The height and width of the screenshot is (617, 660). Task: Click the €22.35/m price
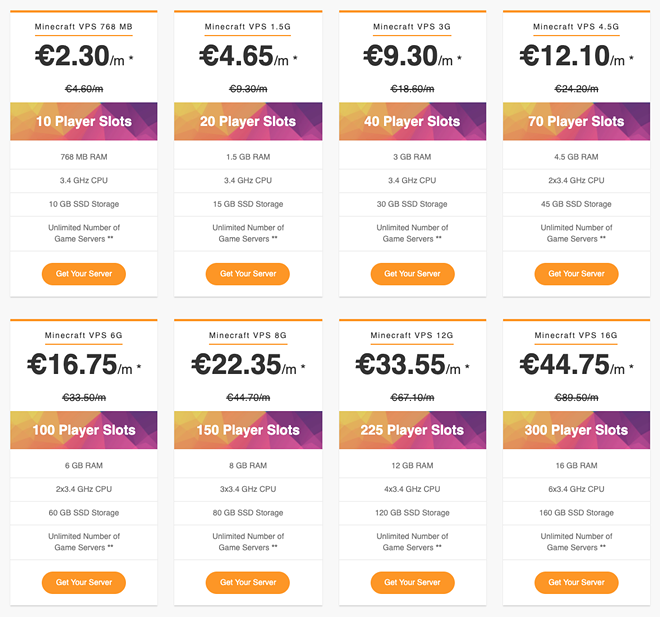click(248, 365)
